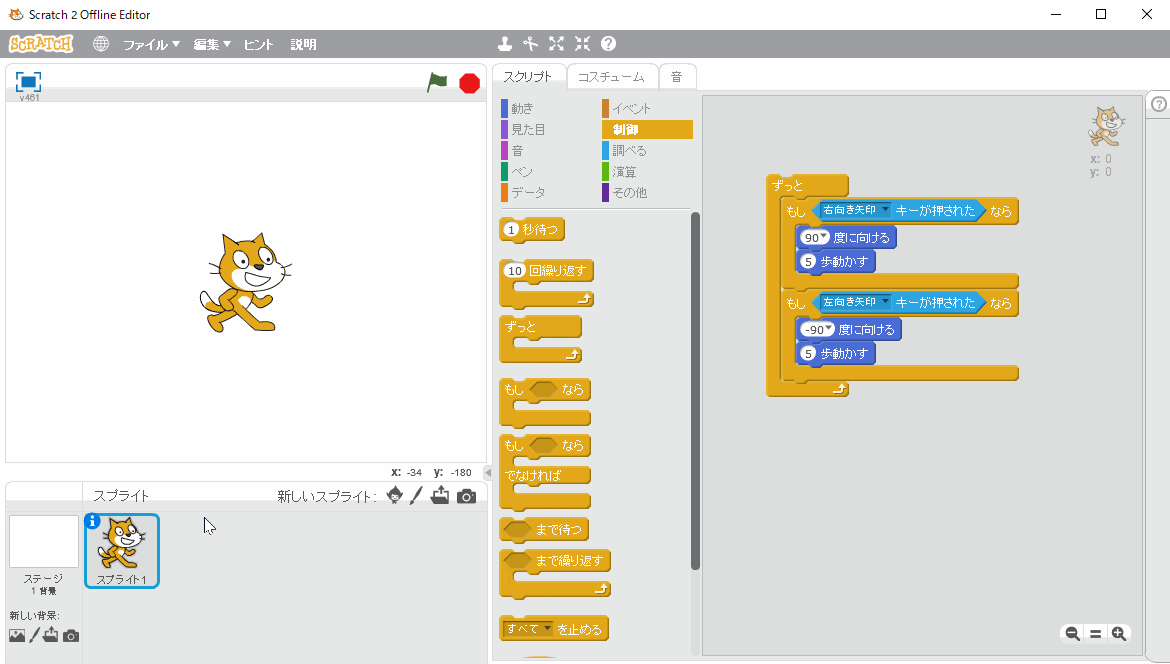Create a new sprite from camera
Image resolution: width=1170 pixels, height=664 pixels.
[x=466, y=496]
